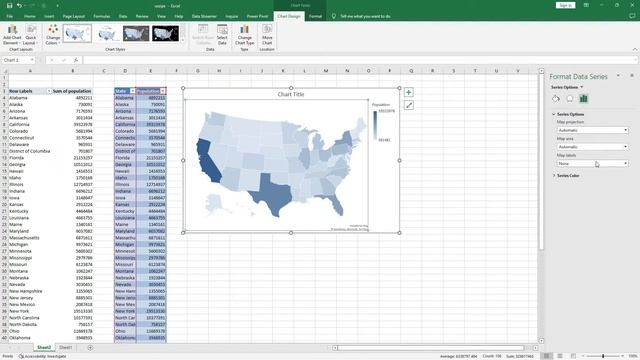This screenshot has width=640, height=360.
Task: Click the Chart Elements plus button
Action: 409,92
